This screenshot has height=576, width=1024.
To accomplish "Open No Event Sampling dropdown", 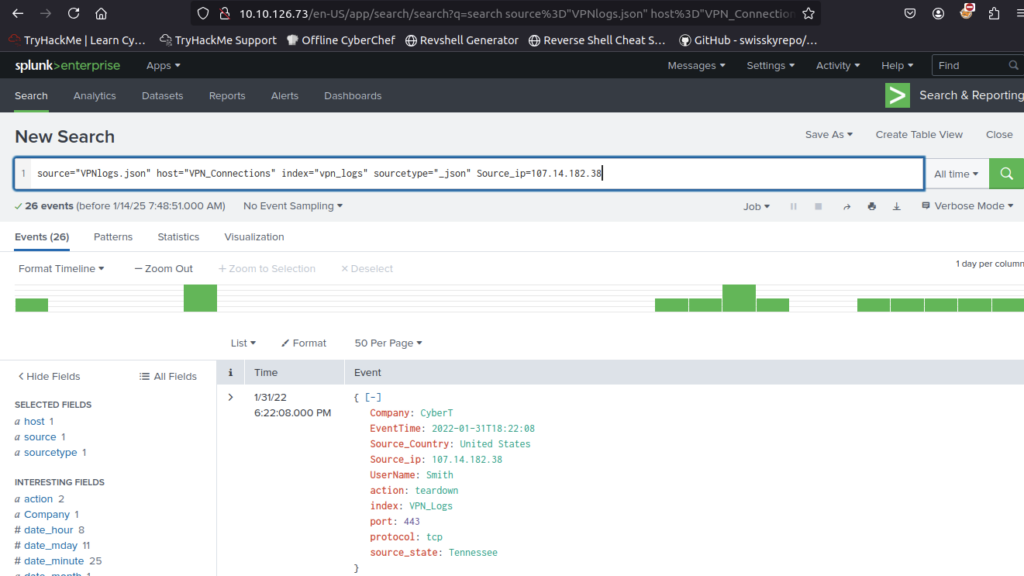I will tap(293, 206).
